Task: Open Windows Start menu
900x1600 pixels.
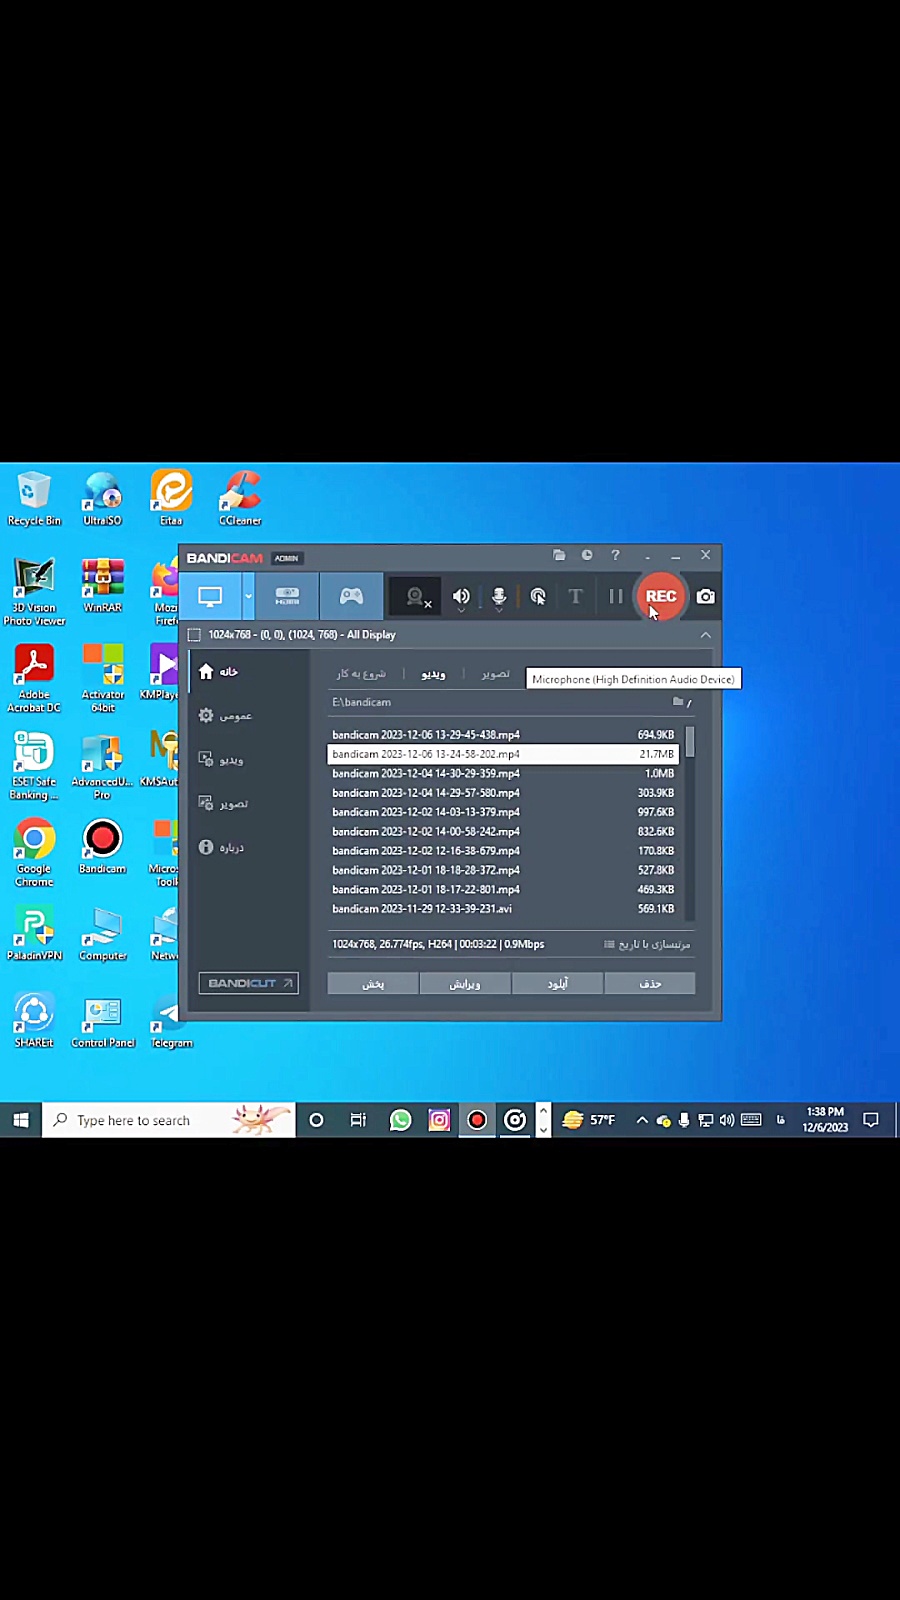Action: pos(21,1120)
